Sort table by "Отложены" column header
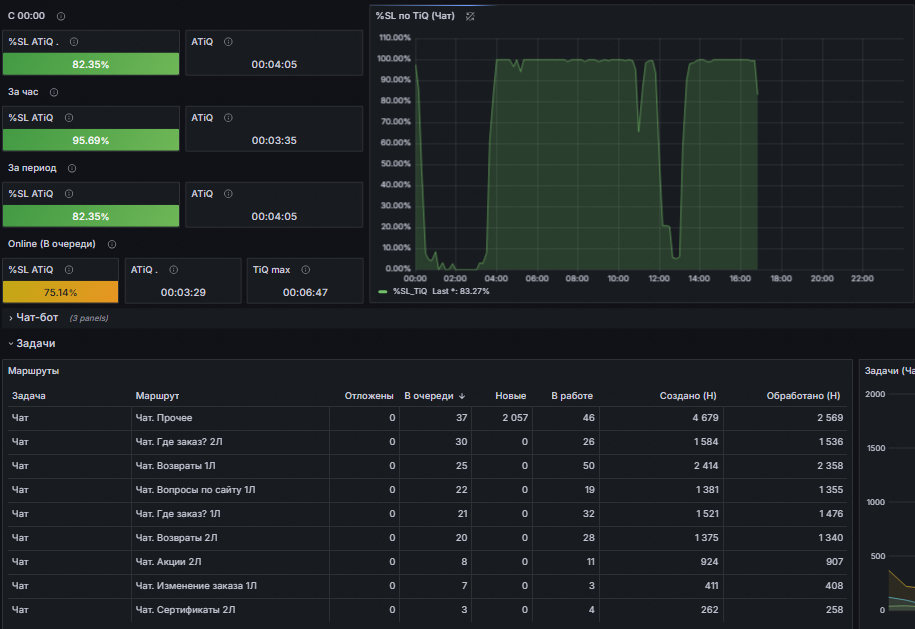Image resolution: width=915 pixels, height=629 pixels. point(369,396)
